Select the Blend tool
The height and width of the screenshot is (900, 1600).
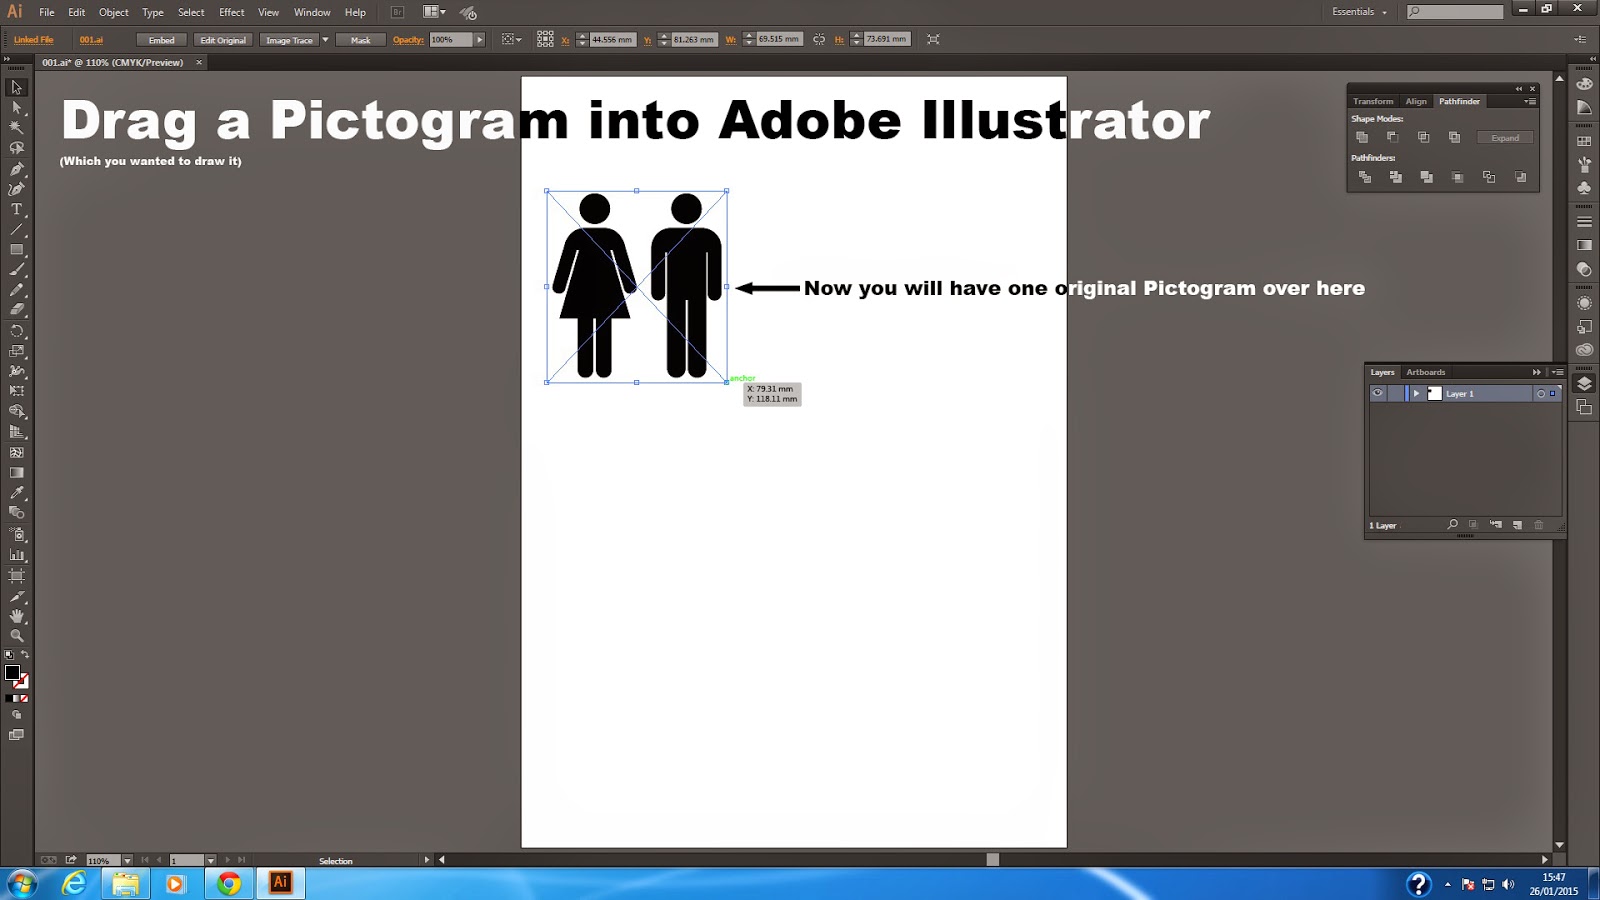(17, 513)
